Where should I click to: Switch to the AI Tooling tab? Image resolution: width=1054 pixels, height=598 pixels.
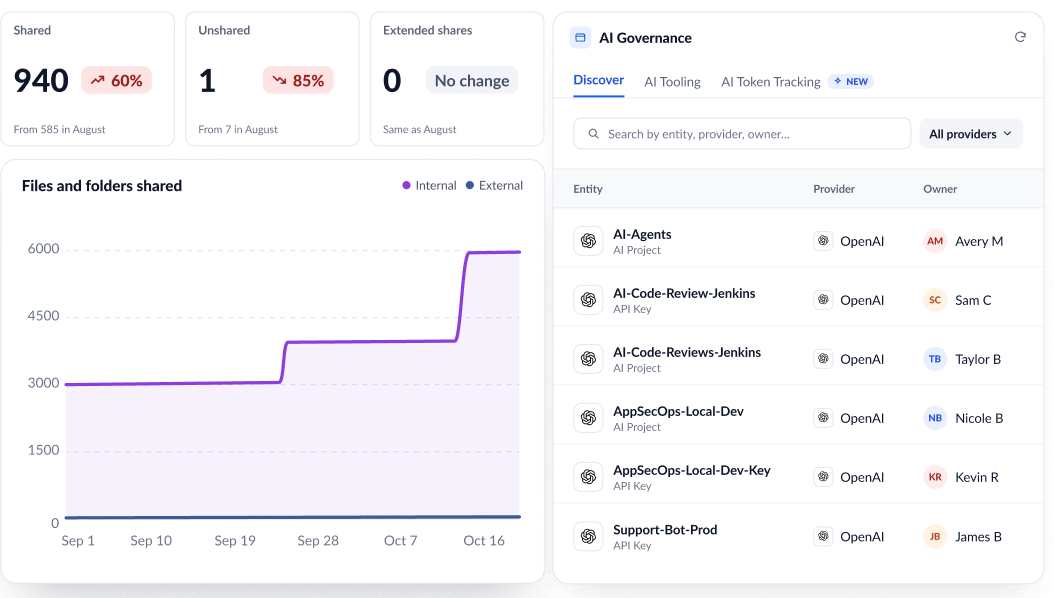coord(672,82)
